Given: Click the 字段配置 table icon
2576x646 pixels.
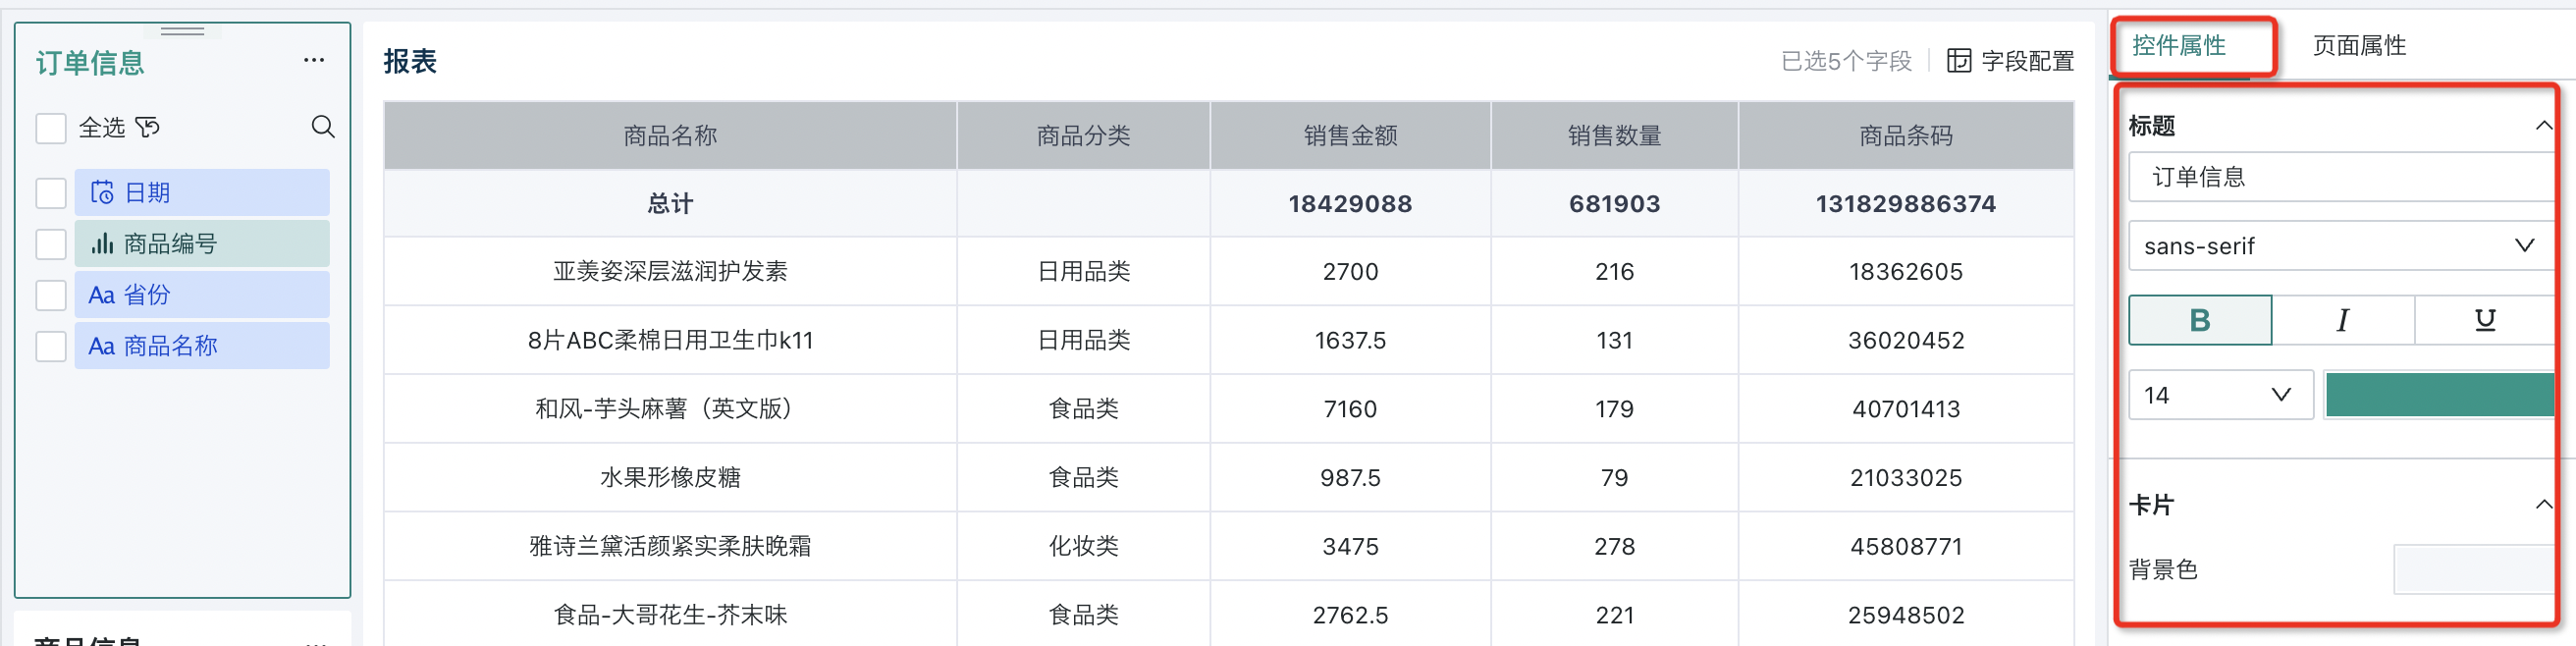Looking at the screenshot, I should (x=1958, y=61).
